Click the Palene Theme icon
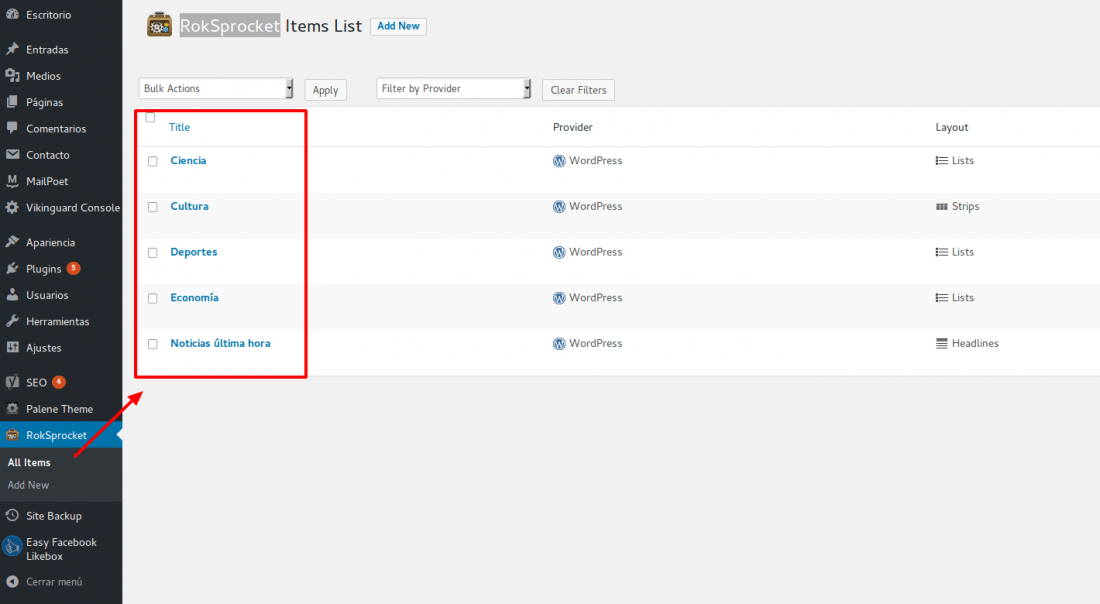 coord(12,408)
